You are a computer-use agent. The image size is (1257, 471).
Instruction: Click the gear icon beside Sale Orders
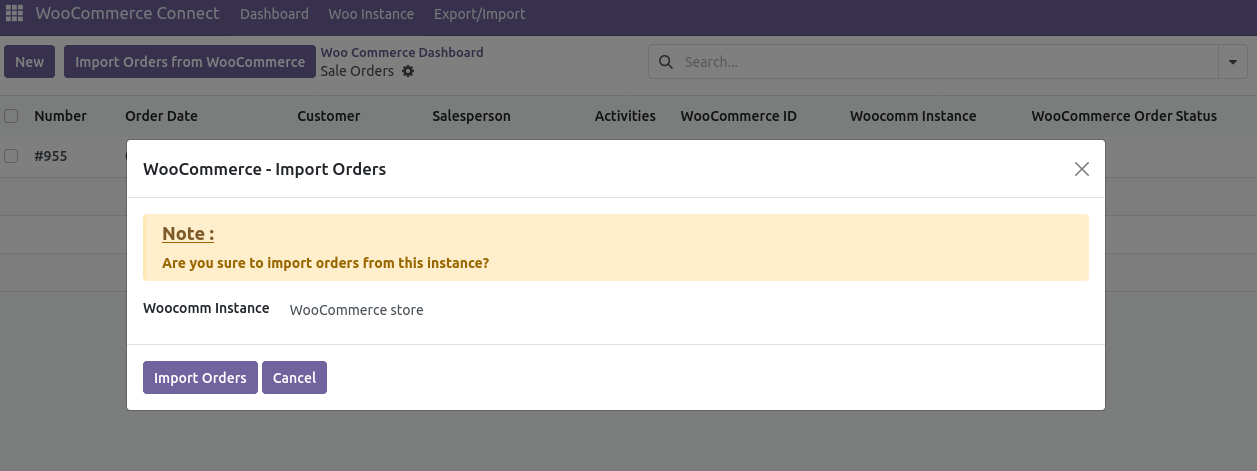pyautogui.click(x=407, y=71)
